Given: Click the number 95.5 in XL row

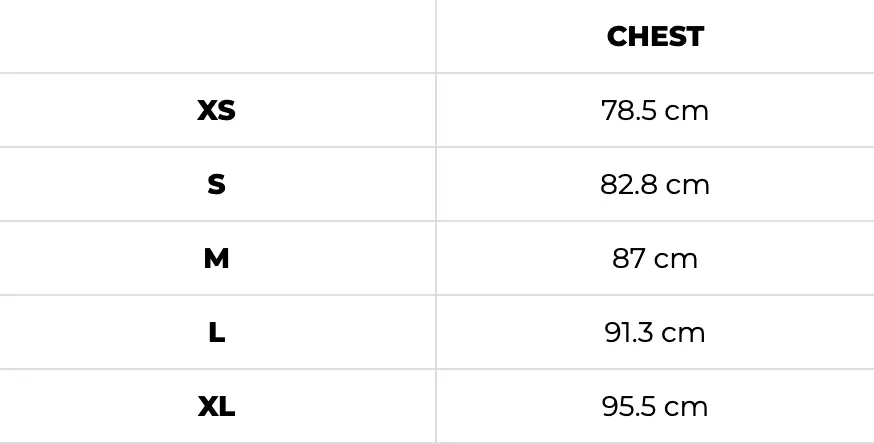Looking at the screenshot, I should 629,407.
